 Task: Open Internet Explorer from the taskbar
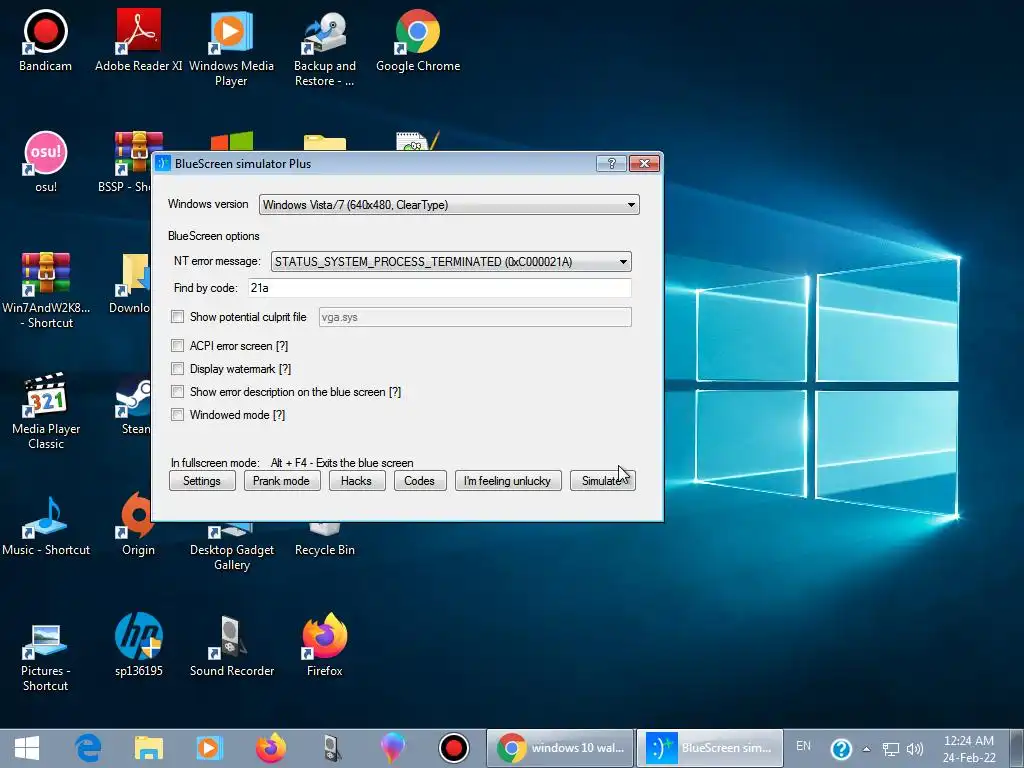tap(88, 748)
